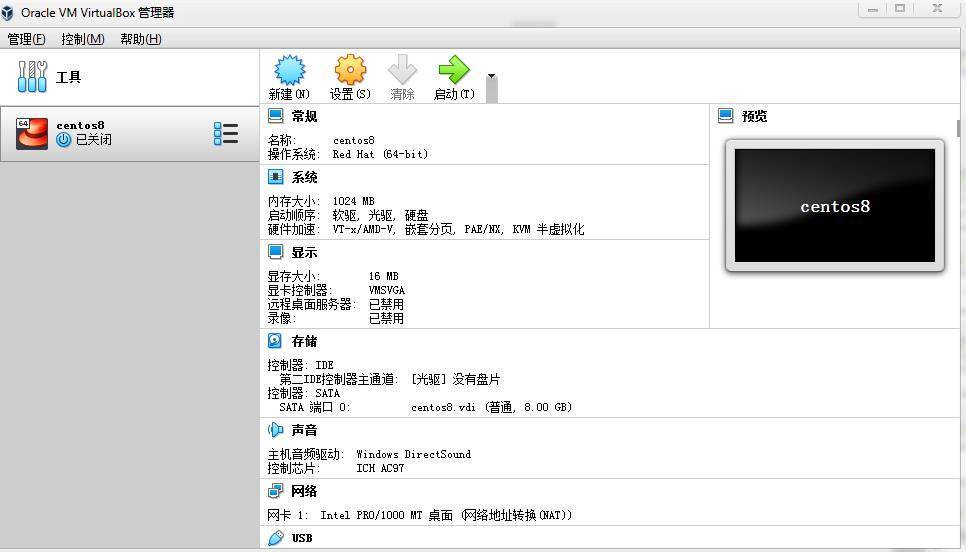The width and height of the screenshot is (966, 552).
Task: Open the 系统 System settings heading
Action: (x=304, y=177)
